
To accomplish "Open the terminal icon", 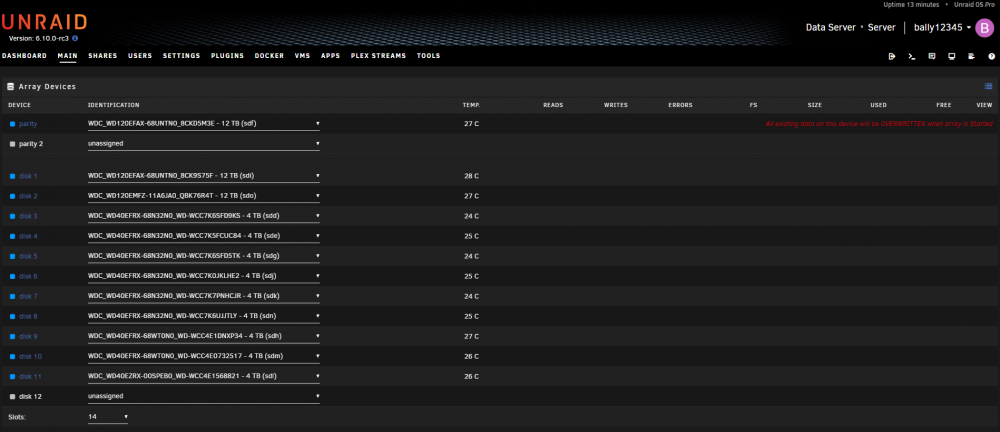I will pyautogui.click(x=912, y=56).
